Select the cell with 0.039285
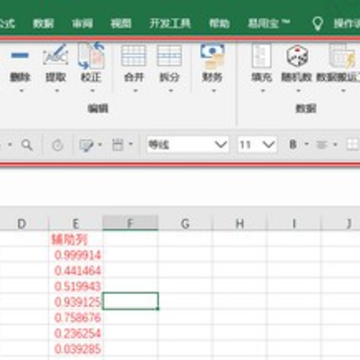The height and width of the screenshot is (360, 360). tap(76, 349)
